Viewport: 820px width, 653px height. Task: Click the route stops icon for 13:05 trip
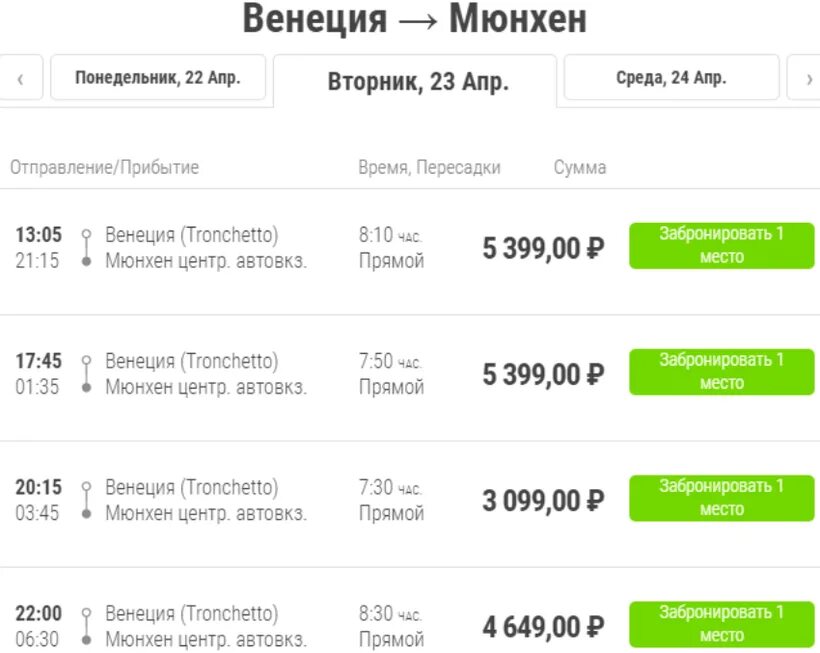coord(86,248)
